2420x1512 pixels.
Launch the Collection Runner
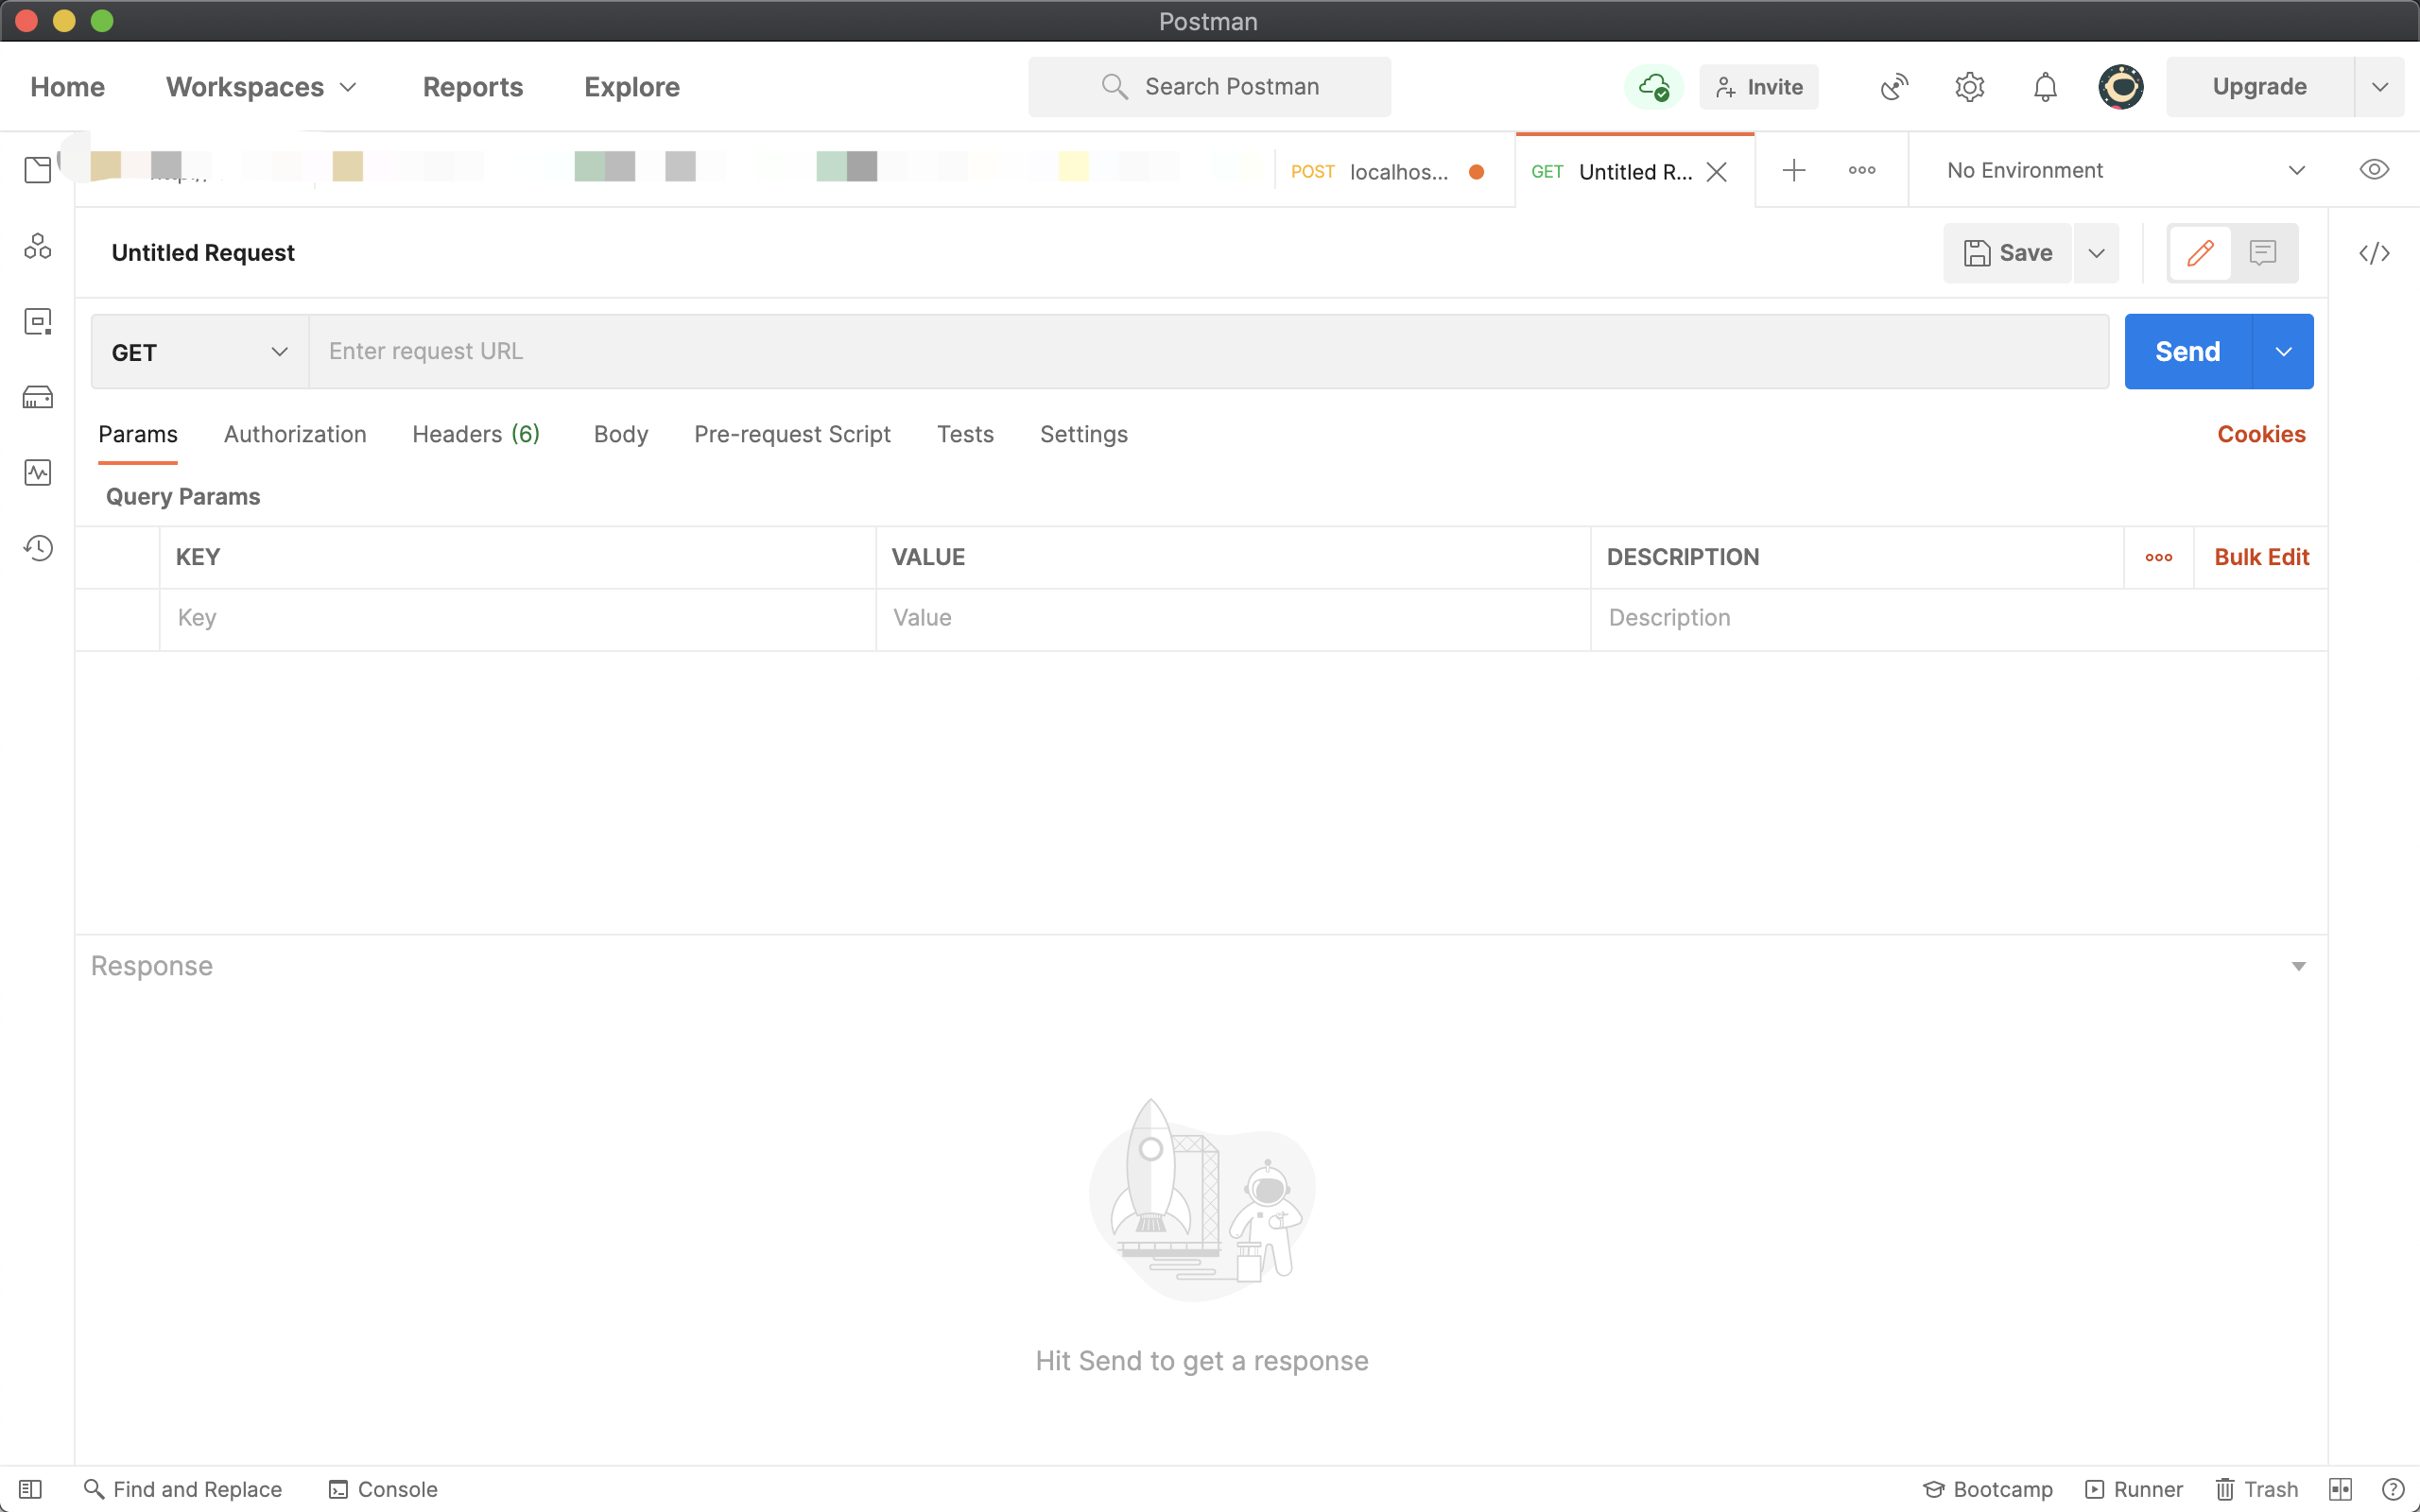tap(2137, 1489)
